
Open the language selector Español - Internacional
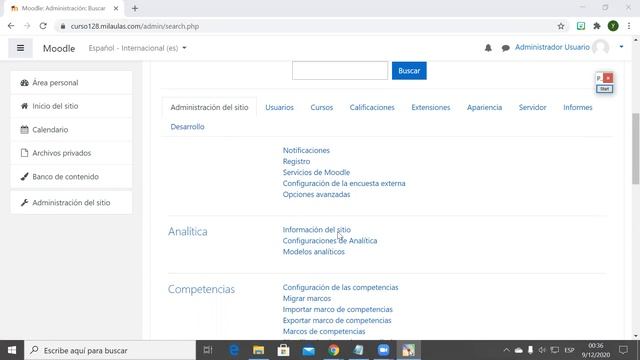pyautogui.click(x=138, y=48)
